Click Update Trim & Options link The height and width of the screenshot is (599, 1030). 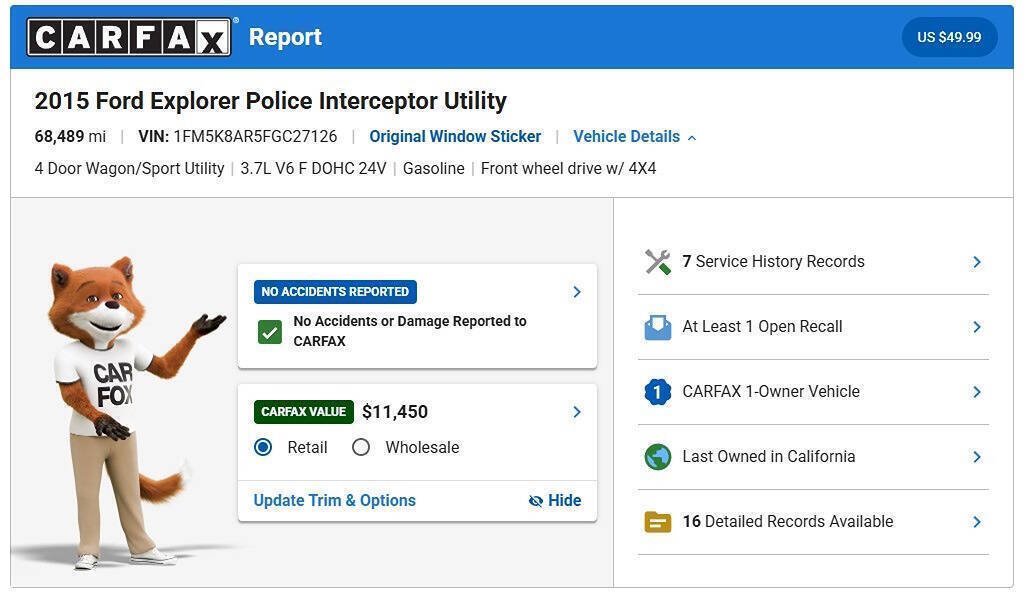[334, 500]
